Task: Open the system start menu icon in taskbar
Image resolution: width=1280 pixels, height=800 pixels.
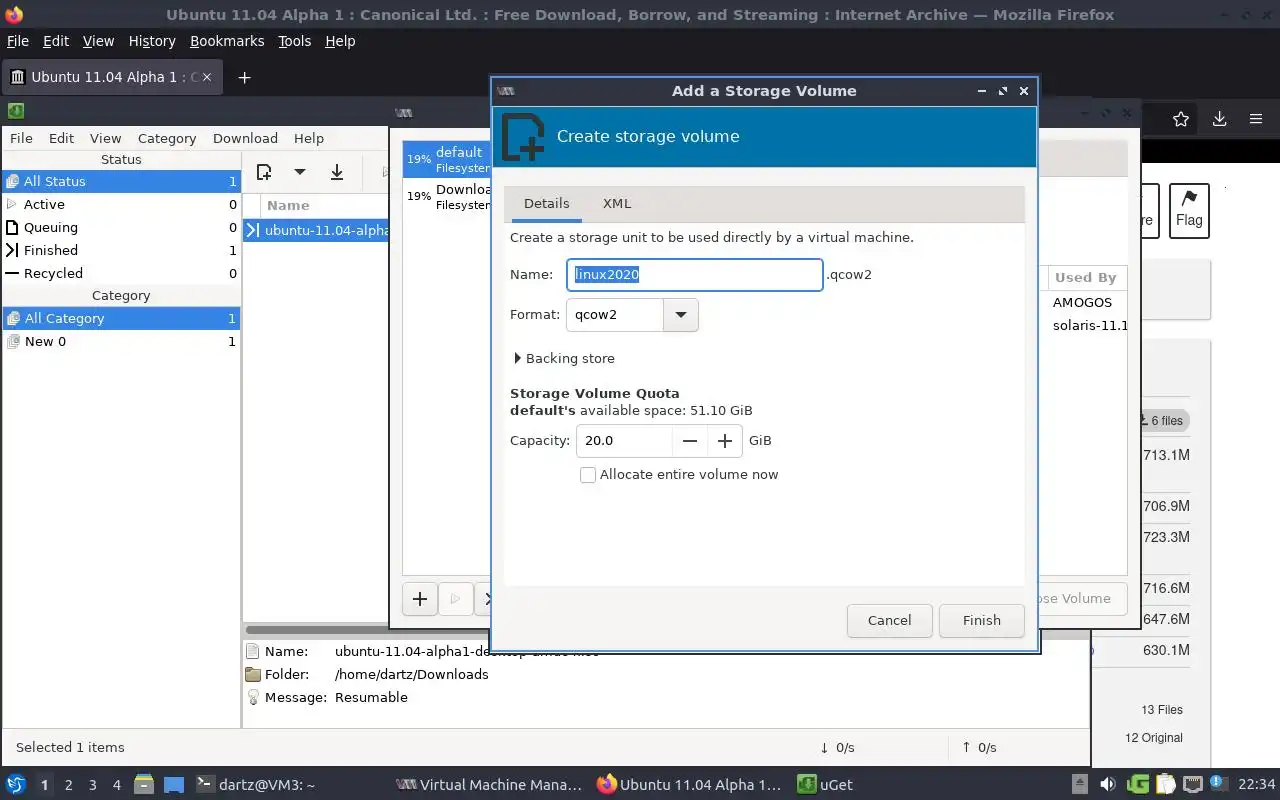Action: [x=15, y=784]
